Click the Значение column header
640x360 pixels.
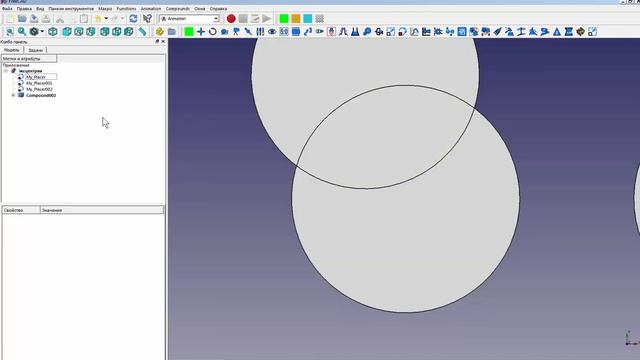click(x=102, y=210)
